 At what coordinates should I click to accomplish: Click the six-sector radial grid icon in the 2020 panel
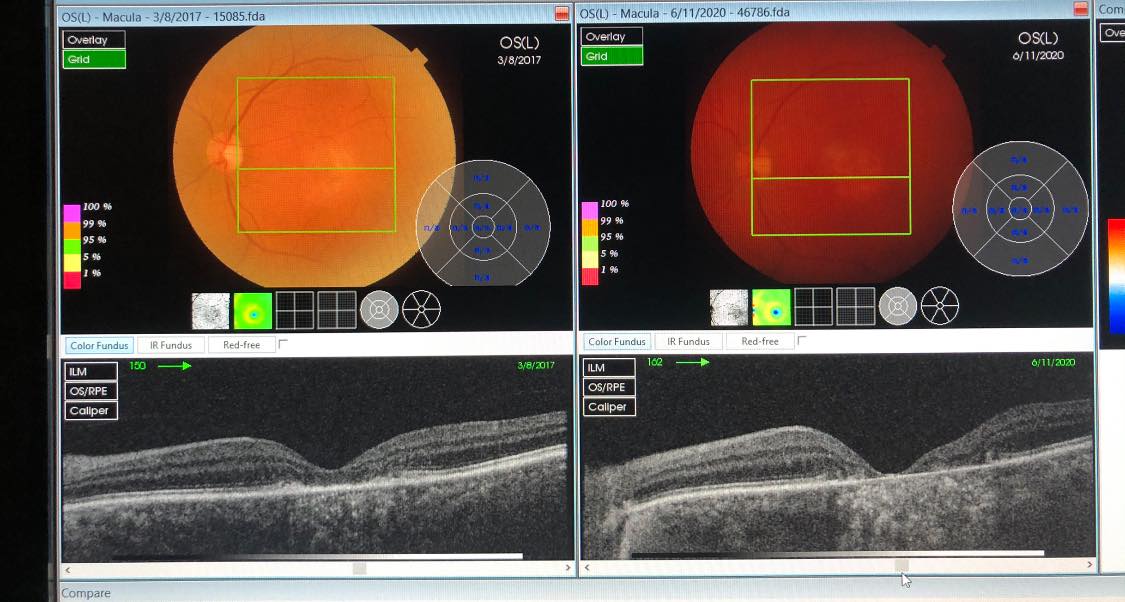click(940, 306)
